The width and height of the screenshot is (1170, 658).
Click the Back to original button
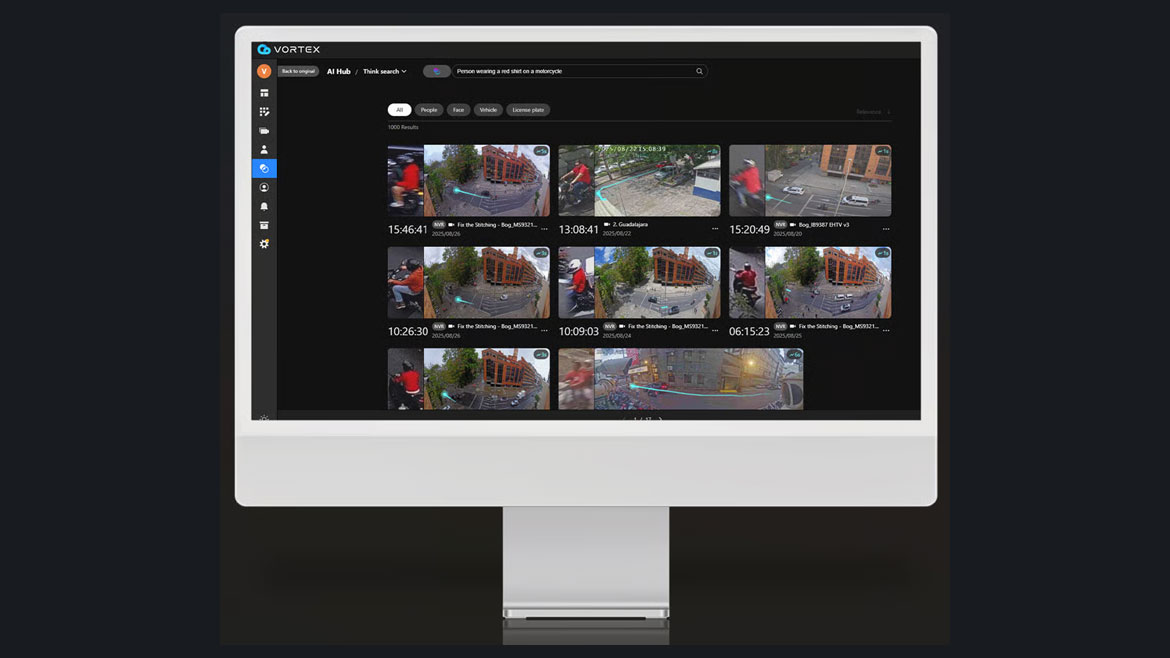click(x=298, y=71)
